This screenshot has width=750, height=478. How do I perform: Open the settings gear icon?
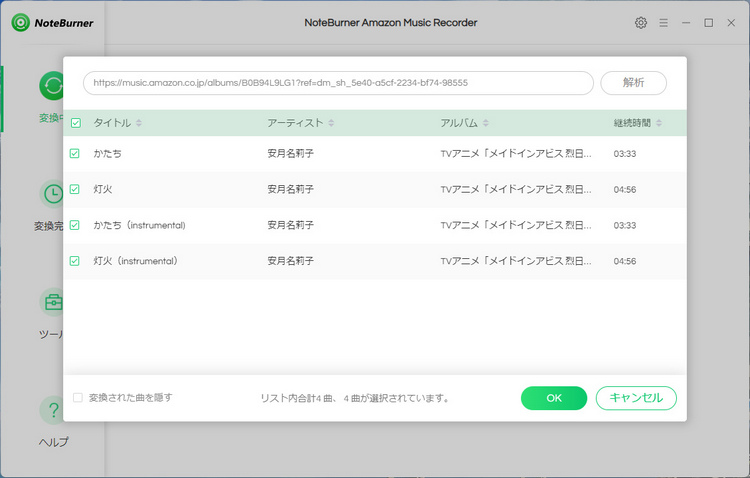tap(641, 22)
